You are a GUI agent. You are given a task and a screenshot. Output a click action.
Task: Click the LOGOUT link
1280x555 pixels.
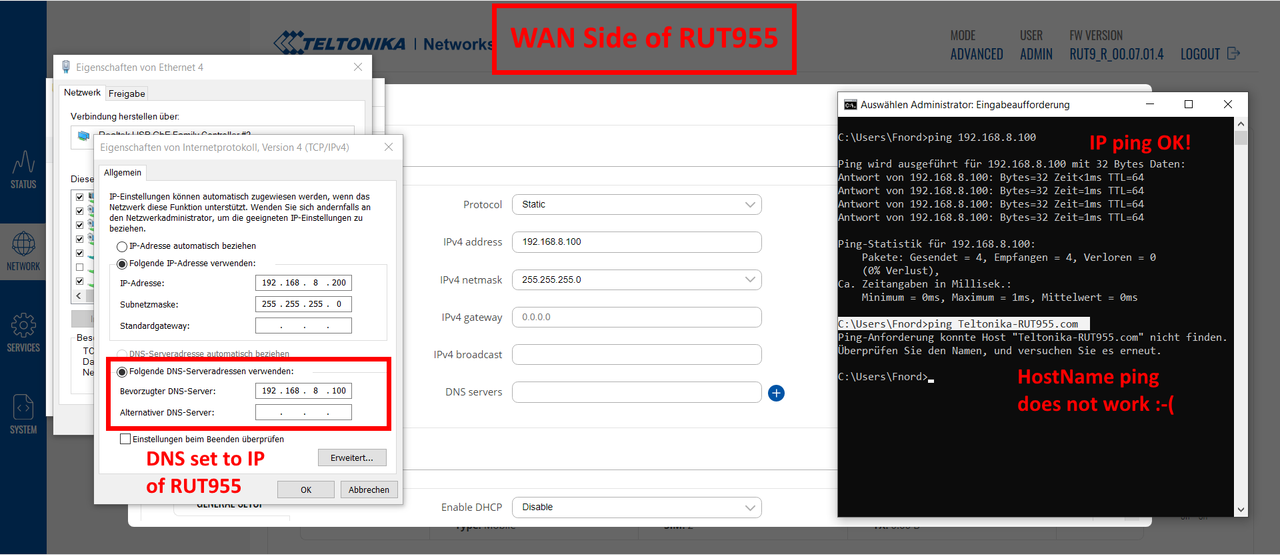point(1200,54)
